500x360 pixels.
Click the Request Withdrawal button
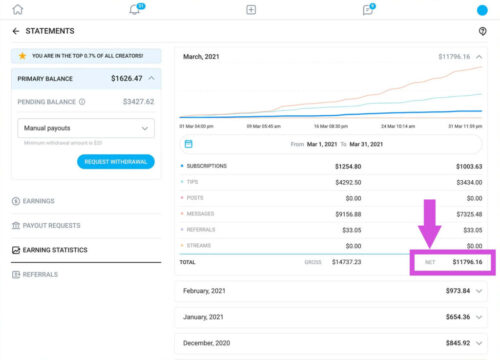(x=116, y=162)
